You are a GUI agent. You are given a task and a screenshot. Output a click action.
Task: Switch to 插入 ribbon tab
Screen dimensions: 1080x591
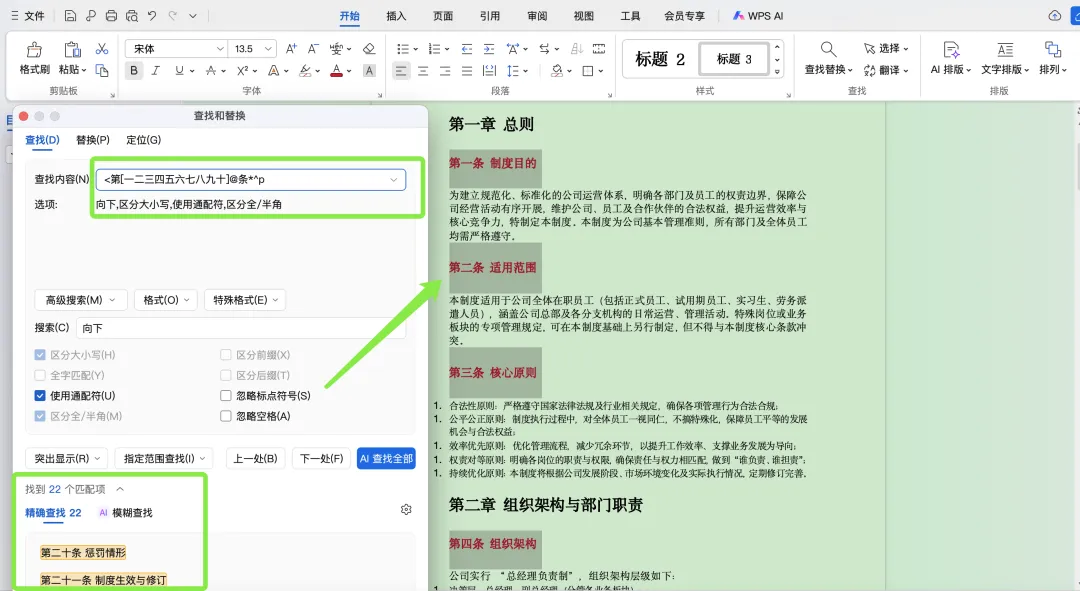tap(396, 16)
